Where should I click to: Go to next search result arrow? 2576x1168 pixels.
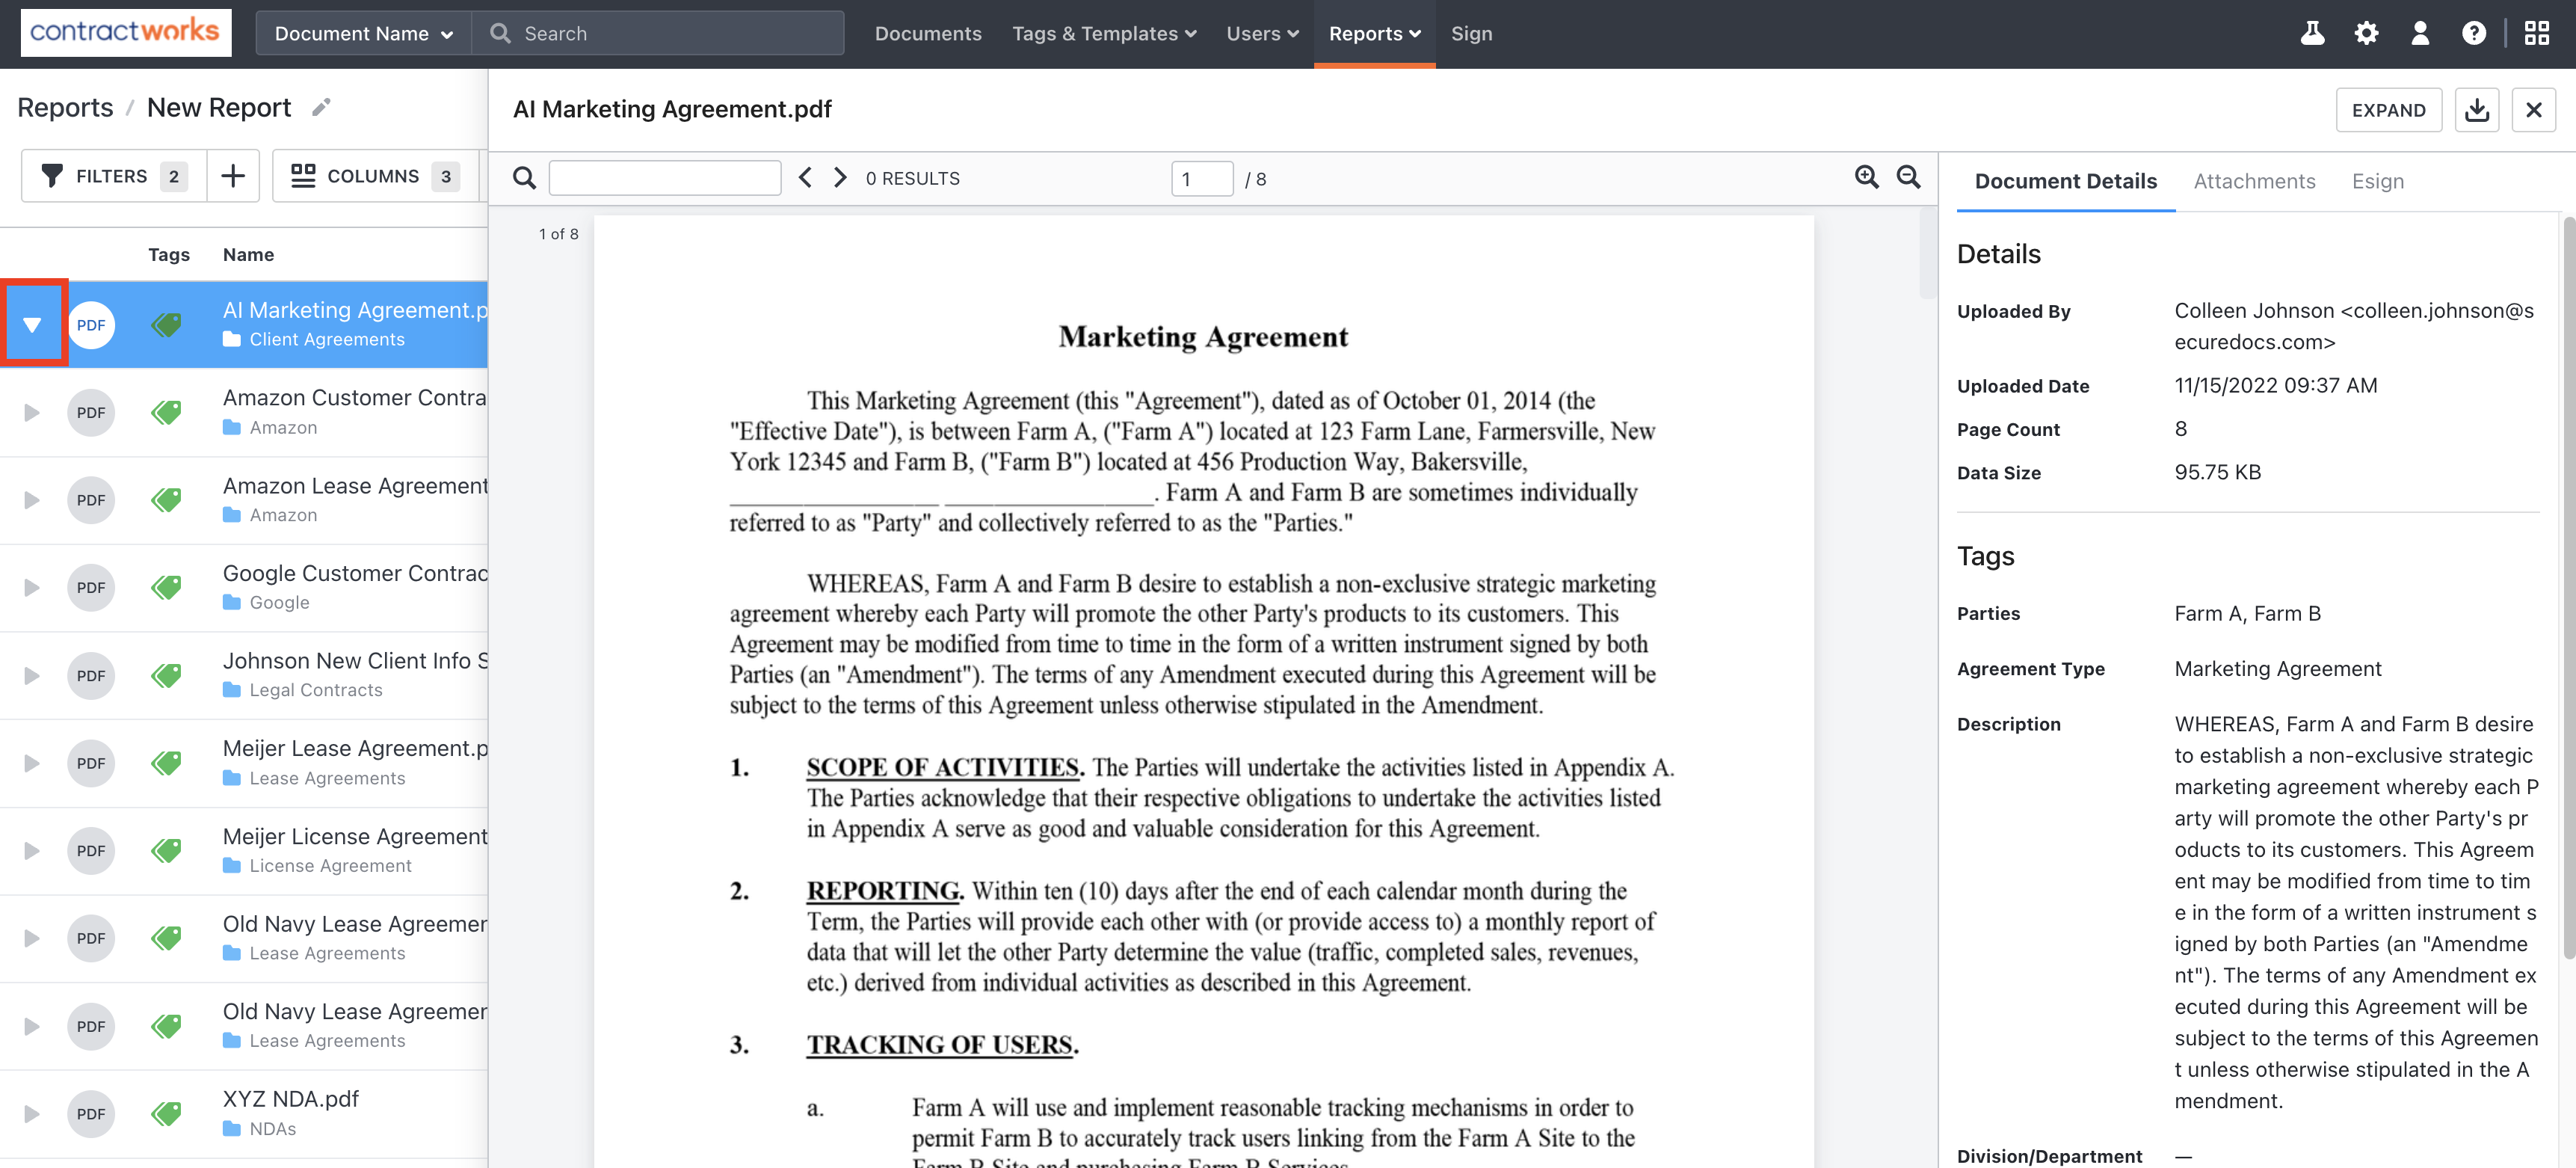(840, 178)
